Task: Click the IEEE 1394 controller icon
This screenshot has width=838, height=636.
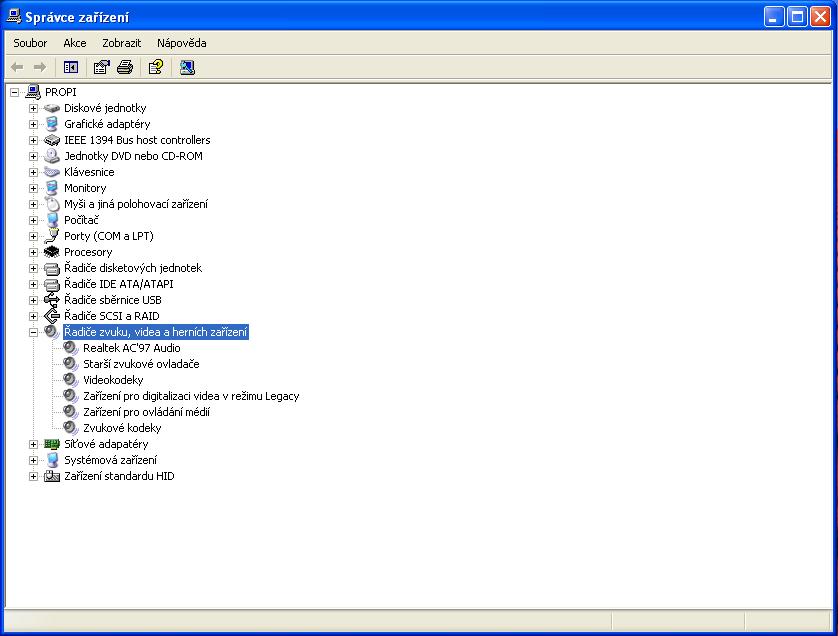Action: pos(52,140)
